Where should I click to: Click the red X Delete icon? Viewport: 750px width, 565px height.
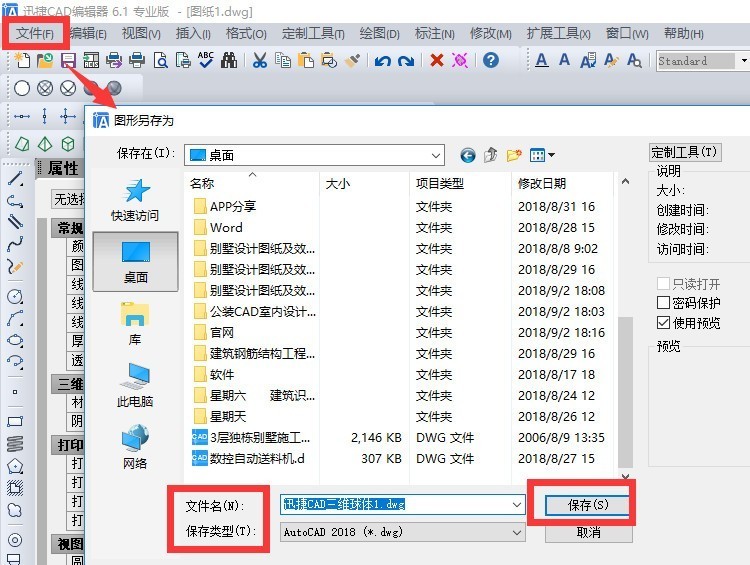point(437,61)
